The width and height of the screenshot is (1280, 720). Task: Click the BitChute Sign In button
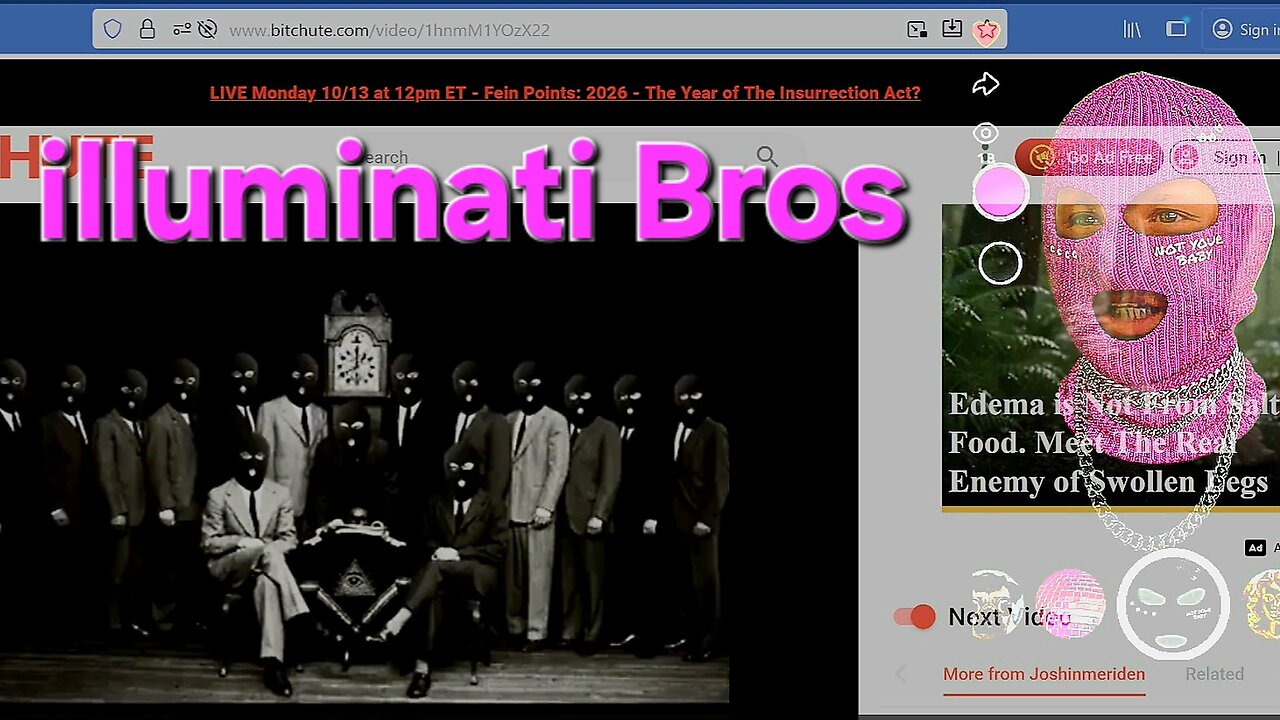[x=1224, y=157]
